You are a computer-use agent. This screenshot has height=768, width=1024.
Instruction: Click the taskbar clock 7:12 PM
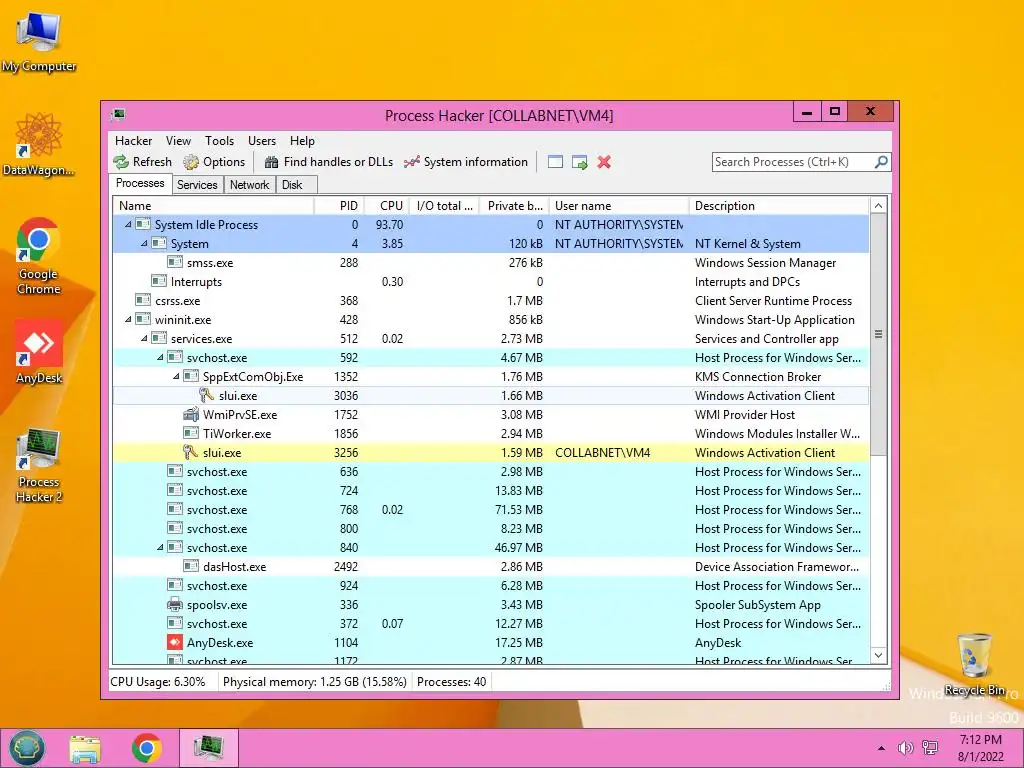click(981, 739)
